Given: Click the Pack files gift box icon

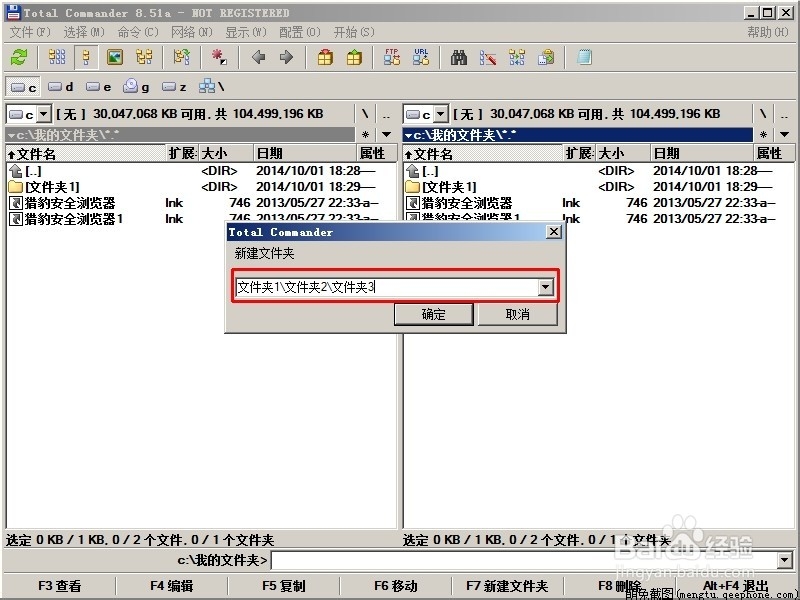Looking at the screenshot, I should coord(326,57).
